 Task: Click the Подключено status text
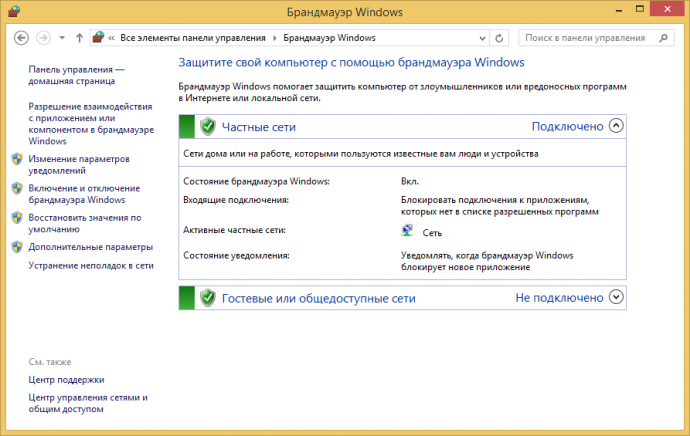(x=567, y=126)
